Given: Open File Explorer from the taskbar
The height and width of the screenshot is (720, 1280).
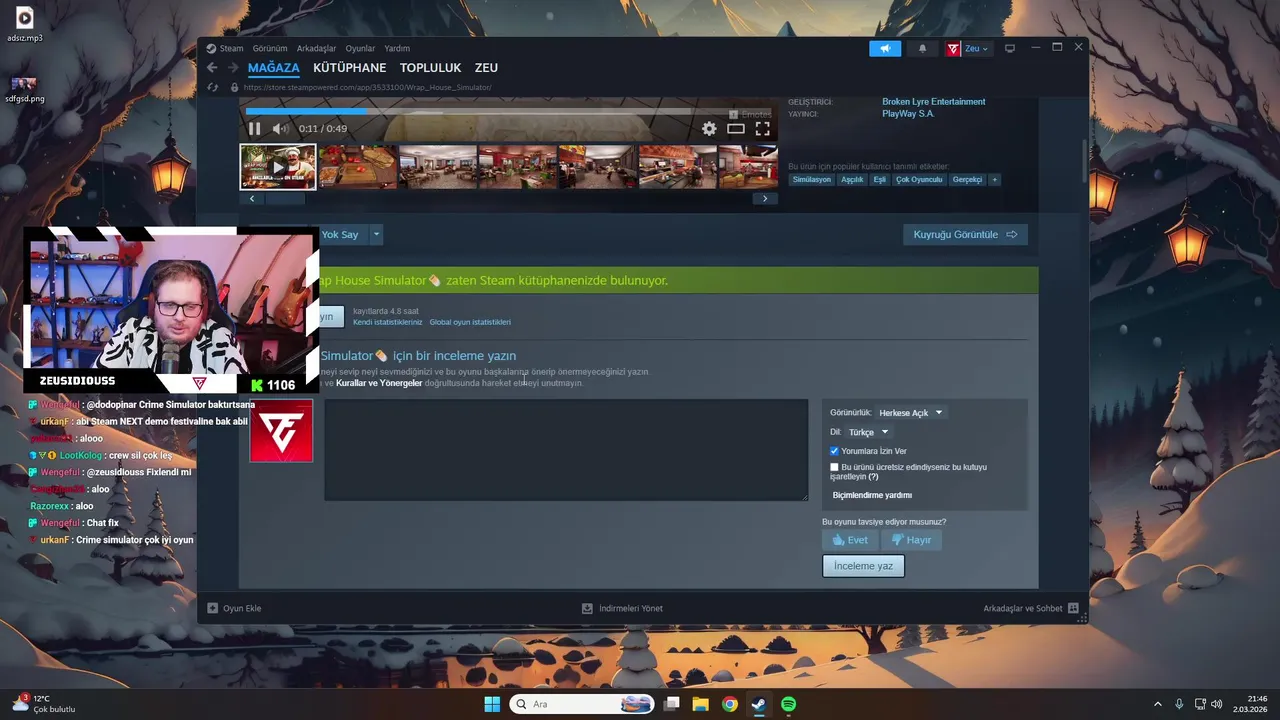Looking at the screenshot, I should (x=700, y=704).
